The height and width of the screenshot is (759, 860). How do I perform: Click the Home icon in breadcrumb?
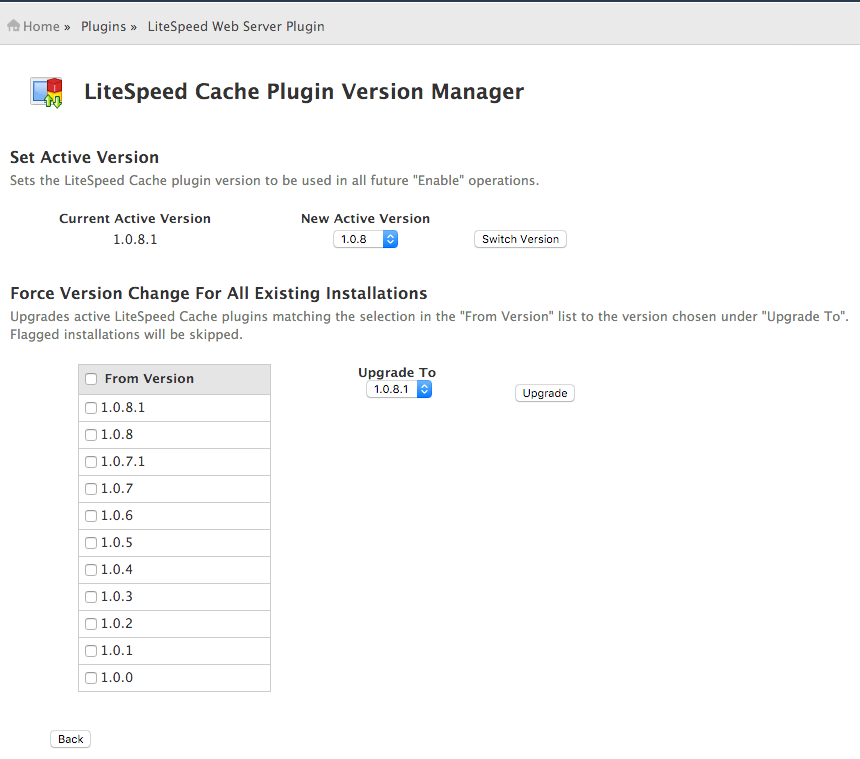(14, 26)
